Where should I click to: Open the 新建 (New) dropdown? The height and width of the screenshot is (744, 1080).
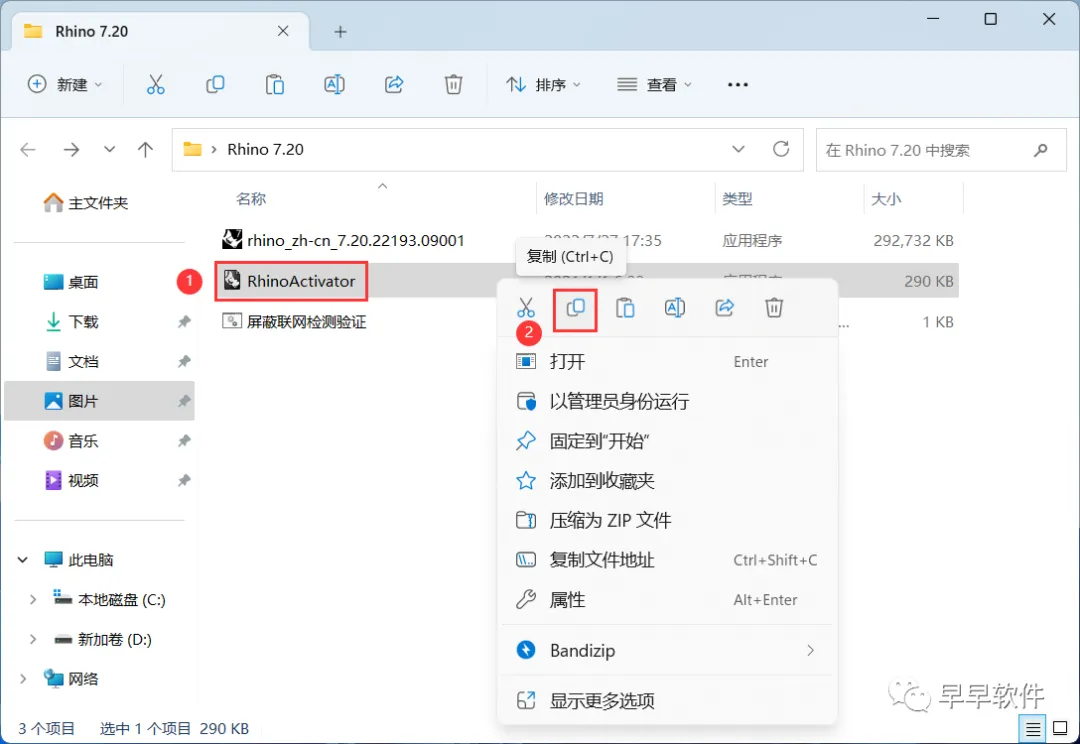point(65,85)
